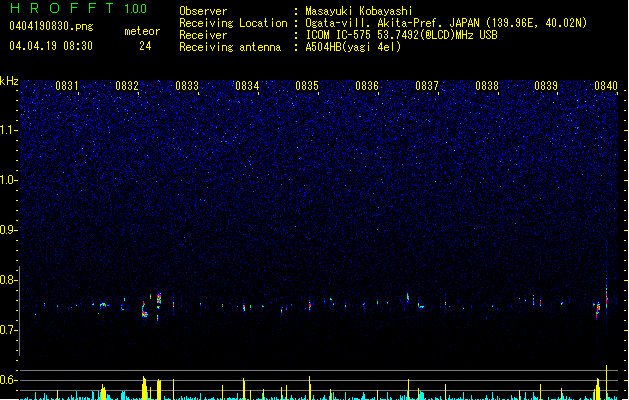Click the 0.7 frequency axis label
This screenshot has height=400, width=629.
point(8,330)
